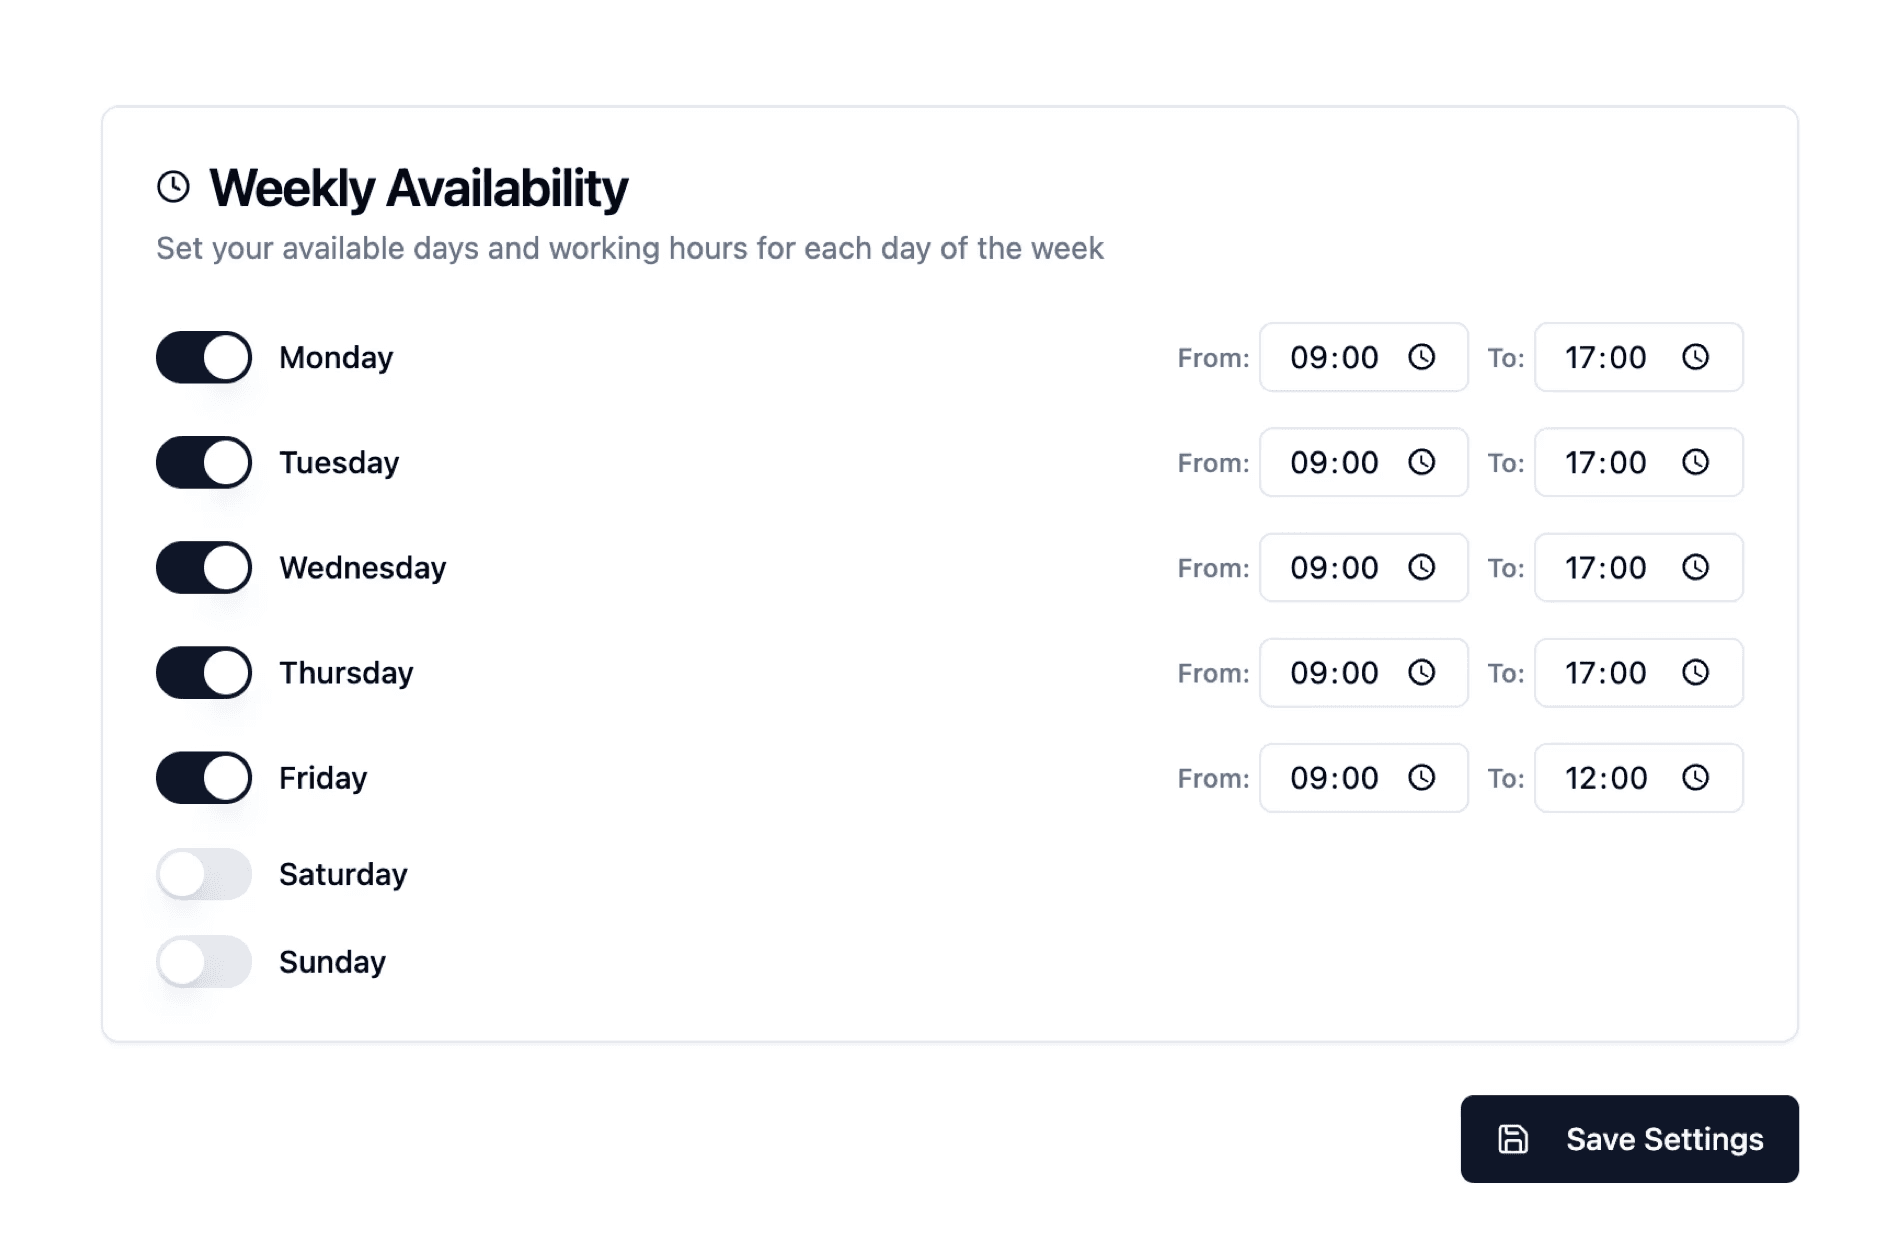This screenshot has height=1242, width=1892.
Task: Disable the Monday availability toggle
Action: click(204, 357)
